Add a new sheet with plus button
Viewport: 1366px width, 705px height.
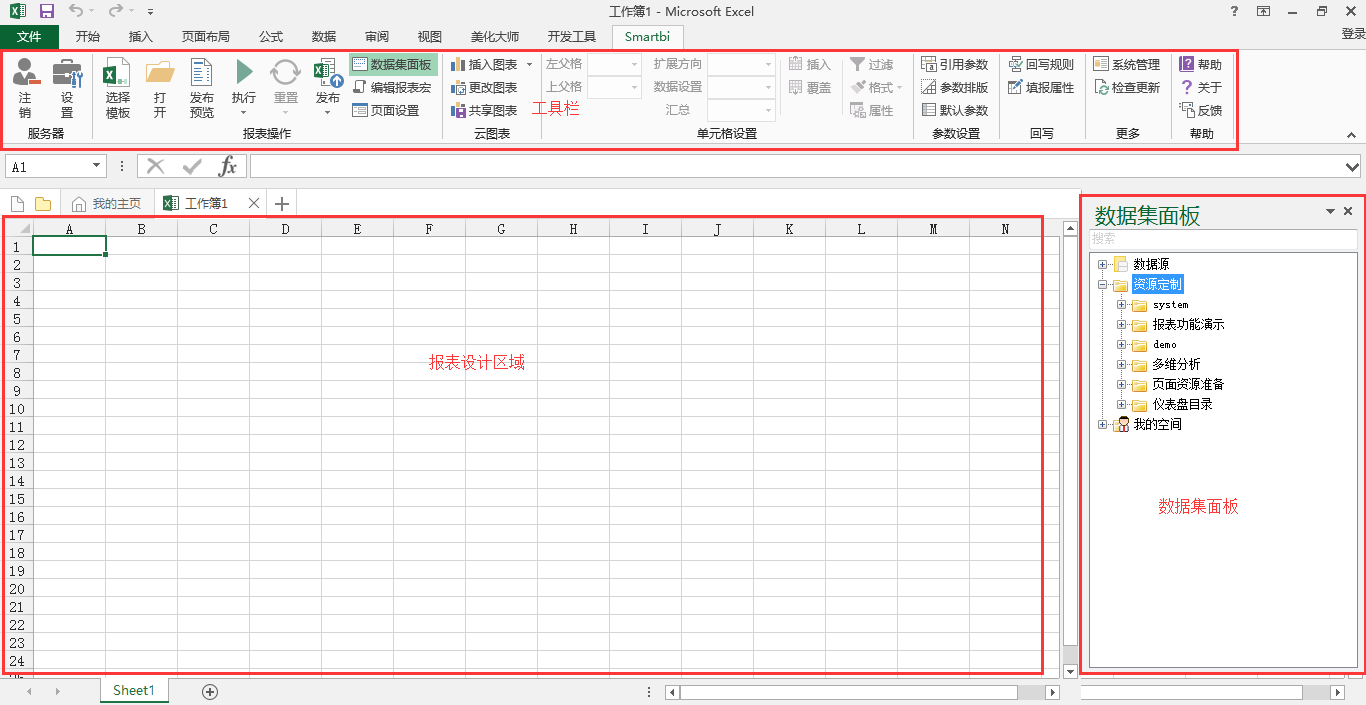click(210, 691)
